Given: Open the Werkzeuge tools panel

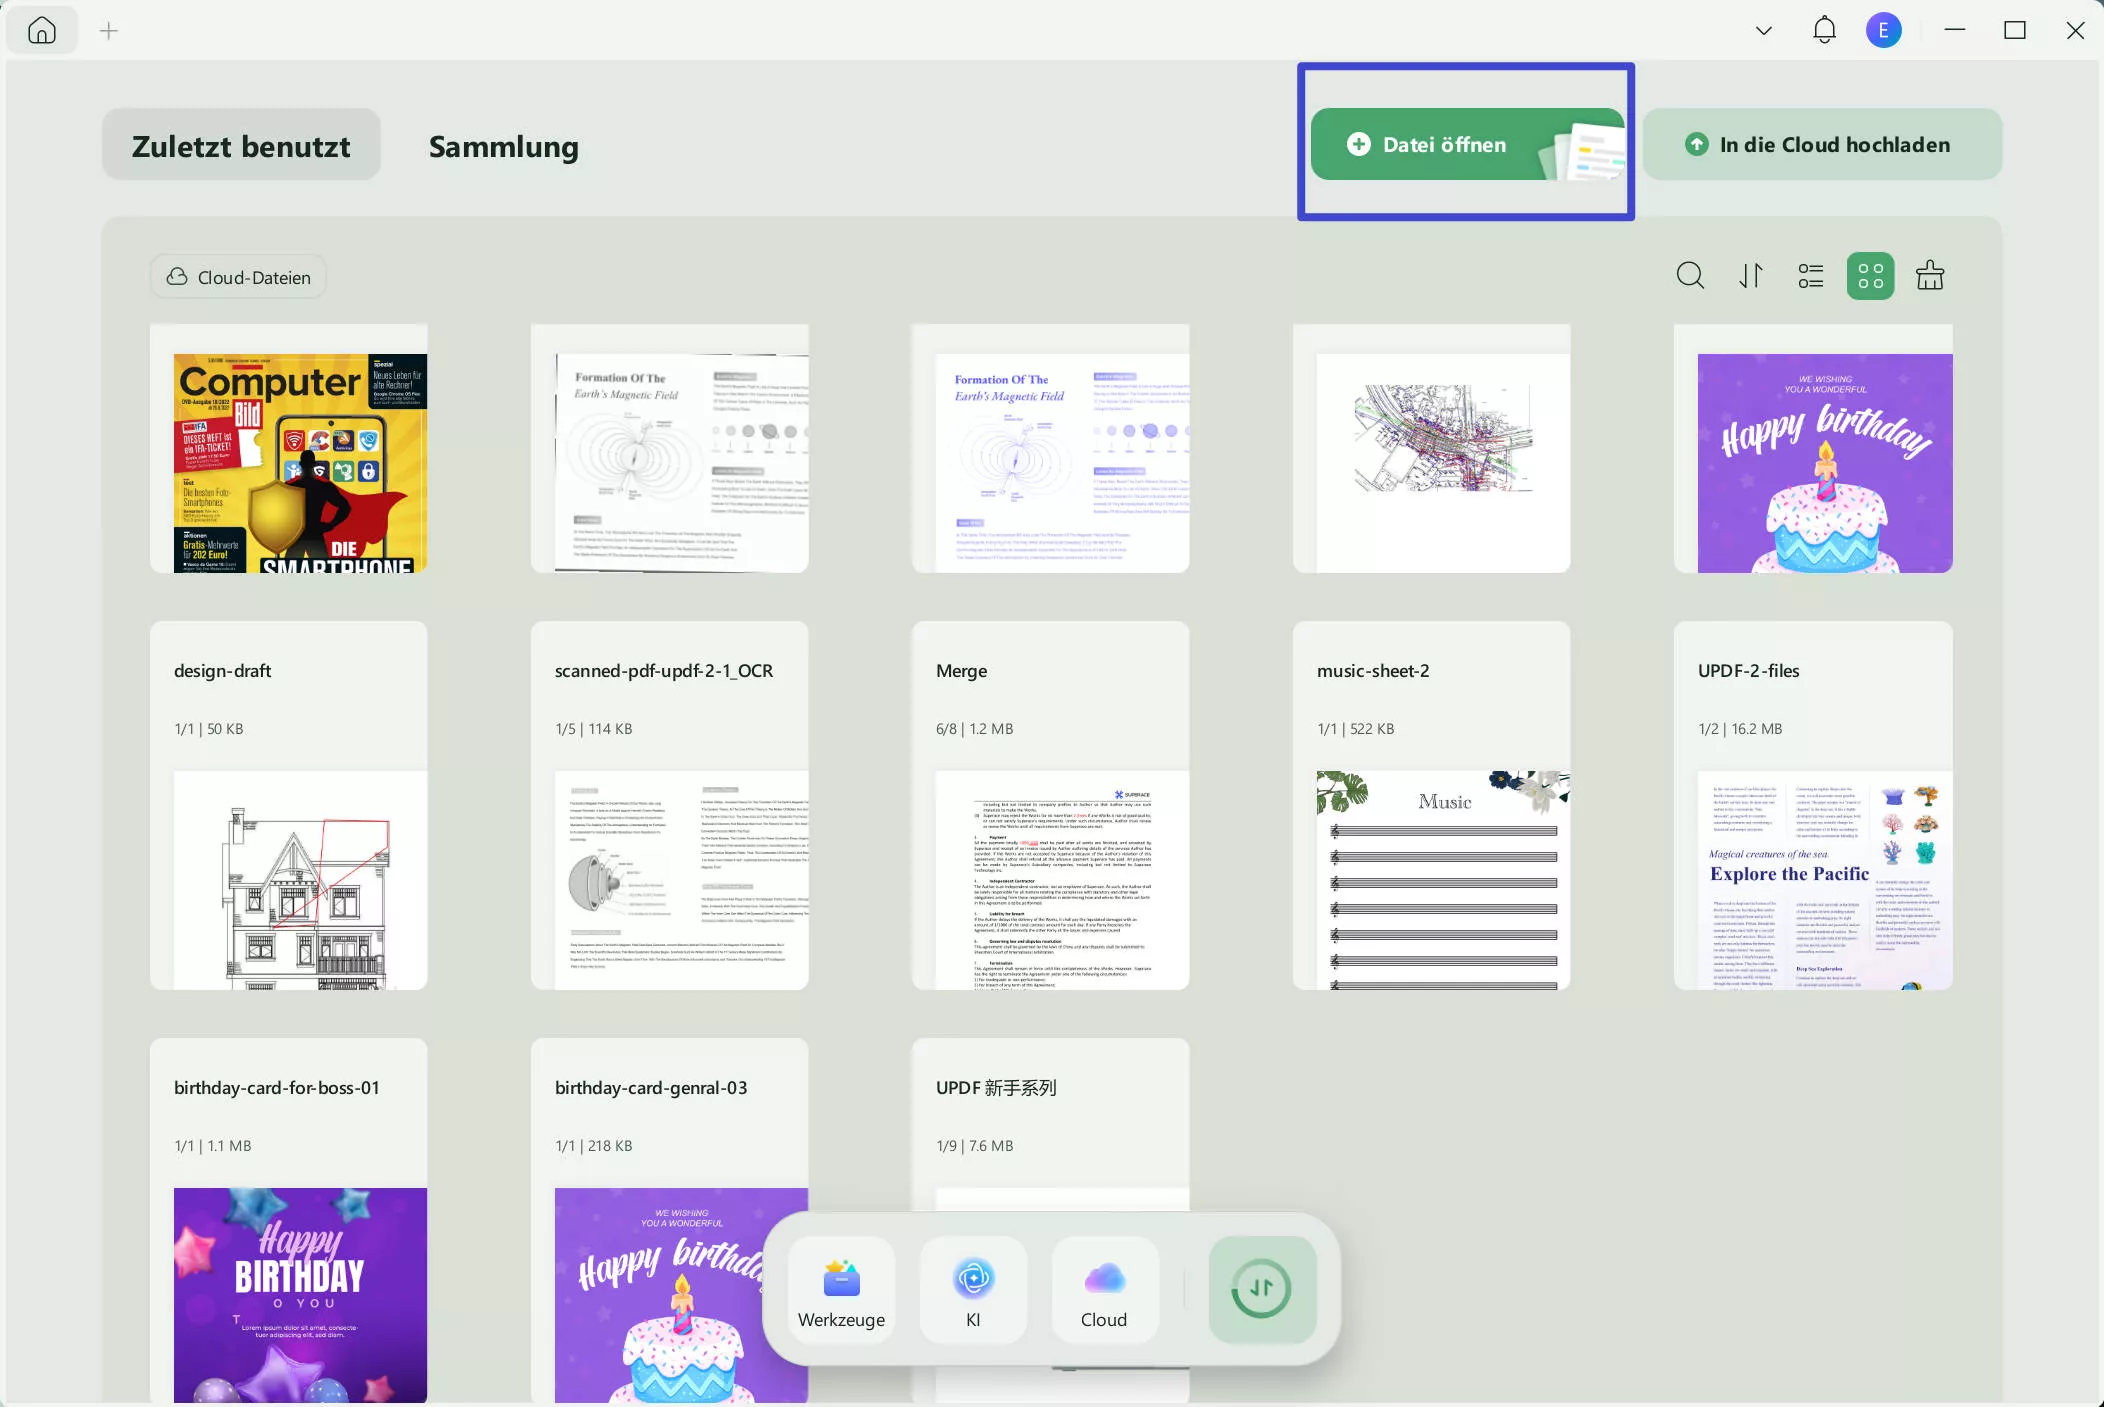Looking at the screenshot, I should [841, 1289].
